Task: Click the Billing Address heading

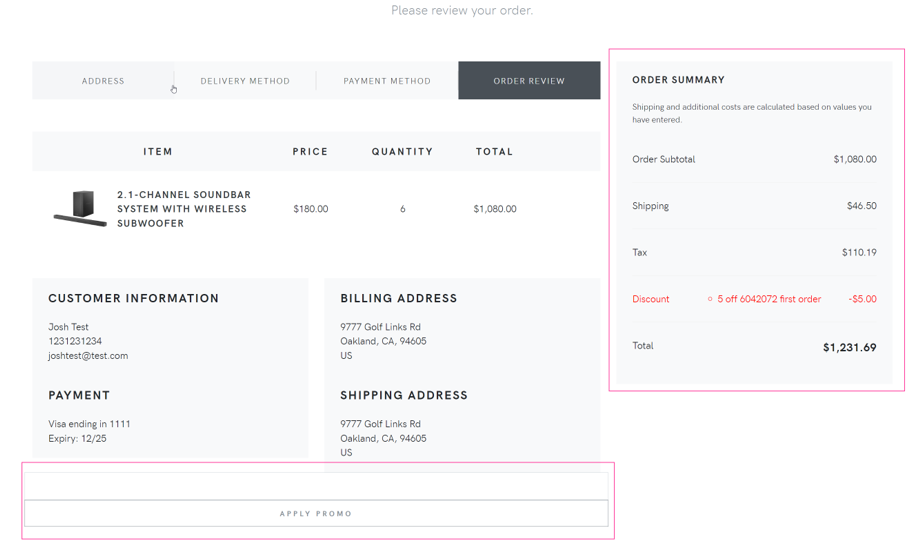Action: click(399, 299)
